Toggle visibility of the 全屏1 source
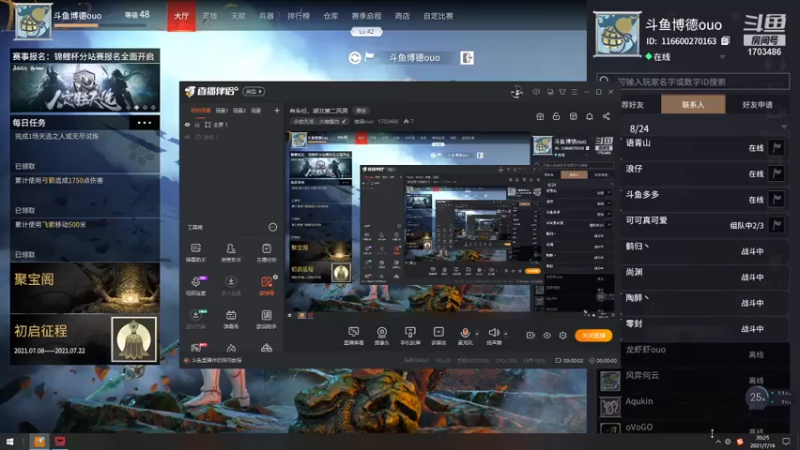The image size is (800, 450). [x=187, y=124]
